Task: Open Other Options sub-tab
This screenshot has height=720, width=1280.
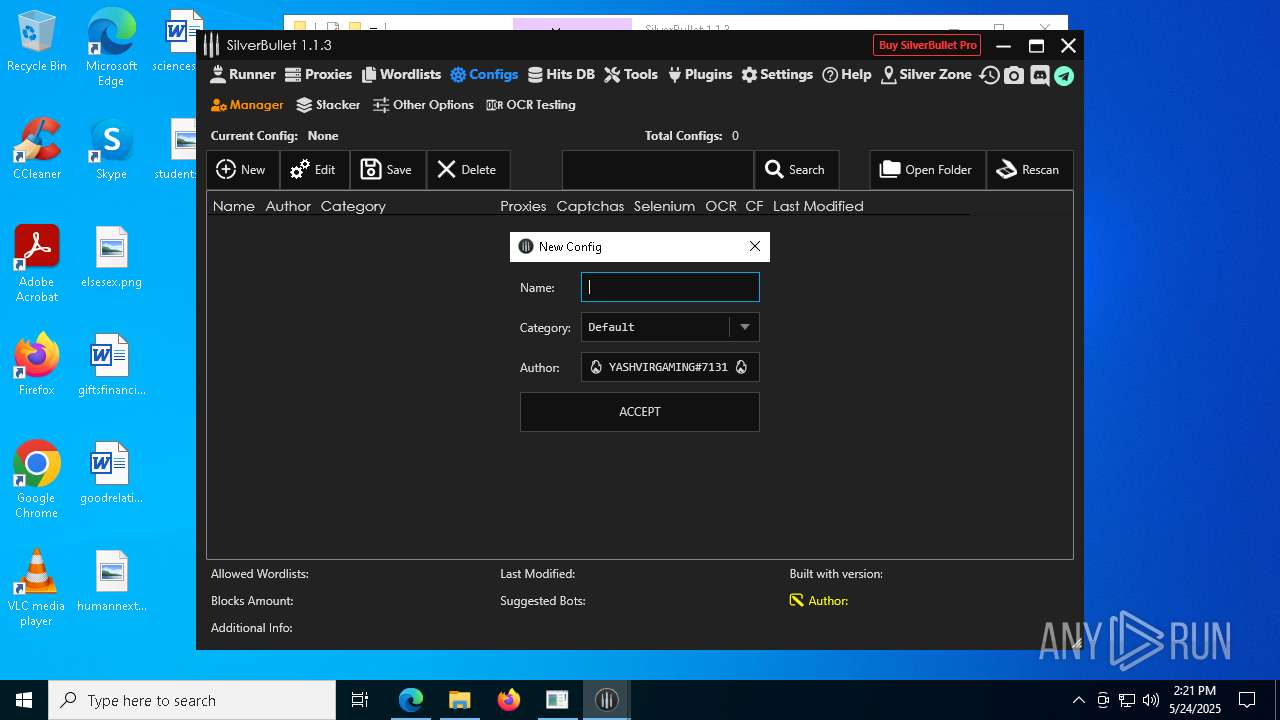Action: coord(423,104)
